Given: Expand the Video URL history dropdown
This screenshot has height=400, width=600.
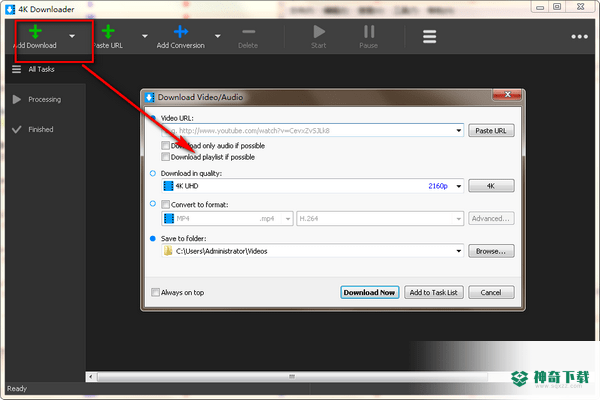Looking at the screenshot, I should [x=458, y=131].
